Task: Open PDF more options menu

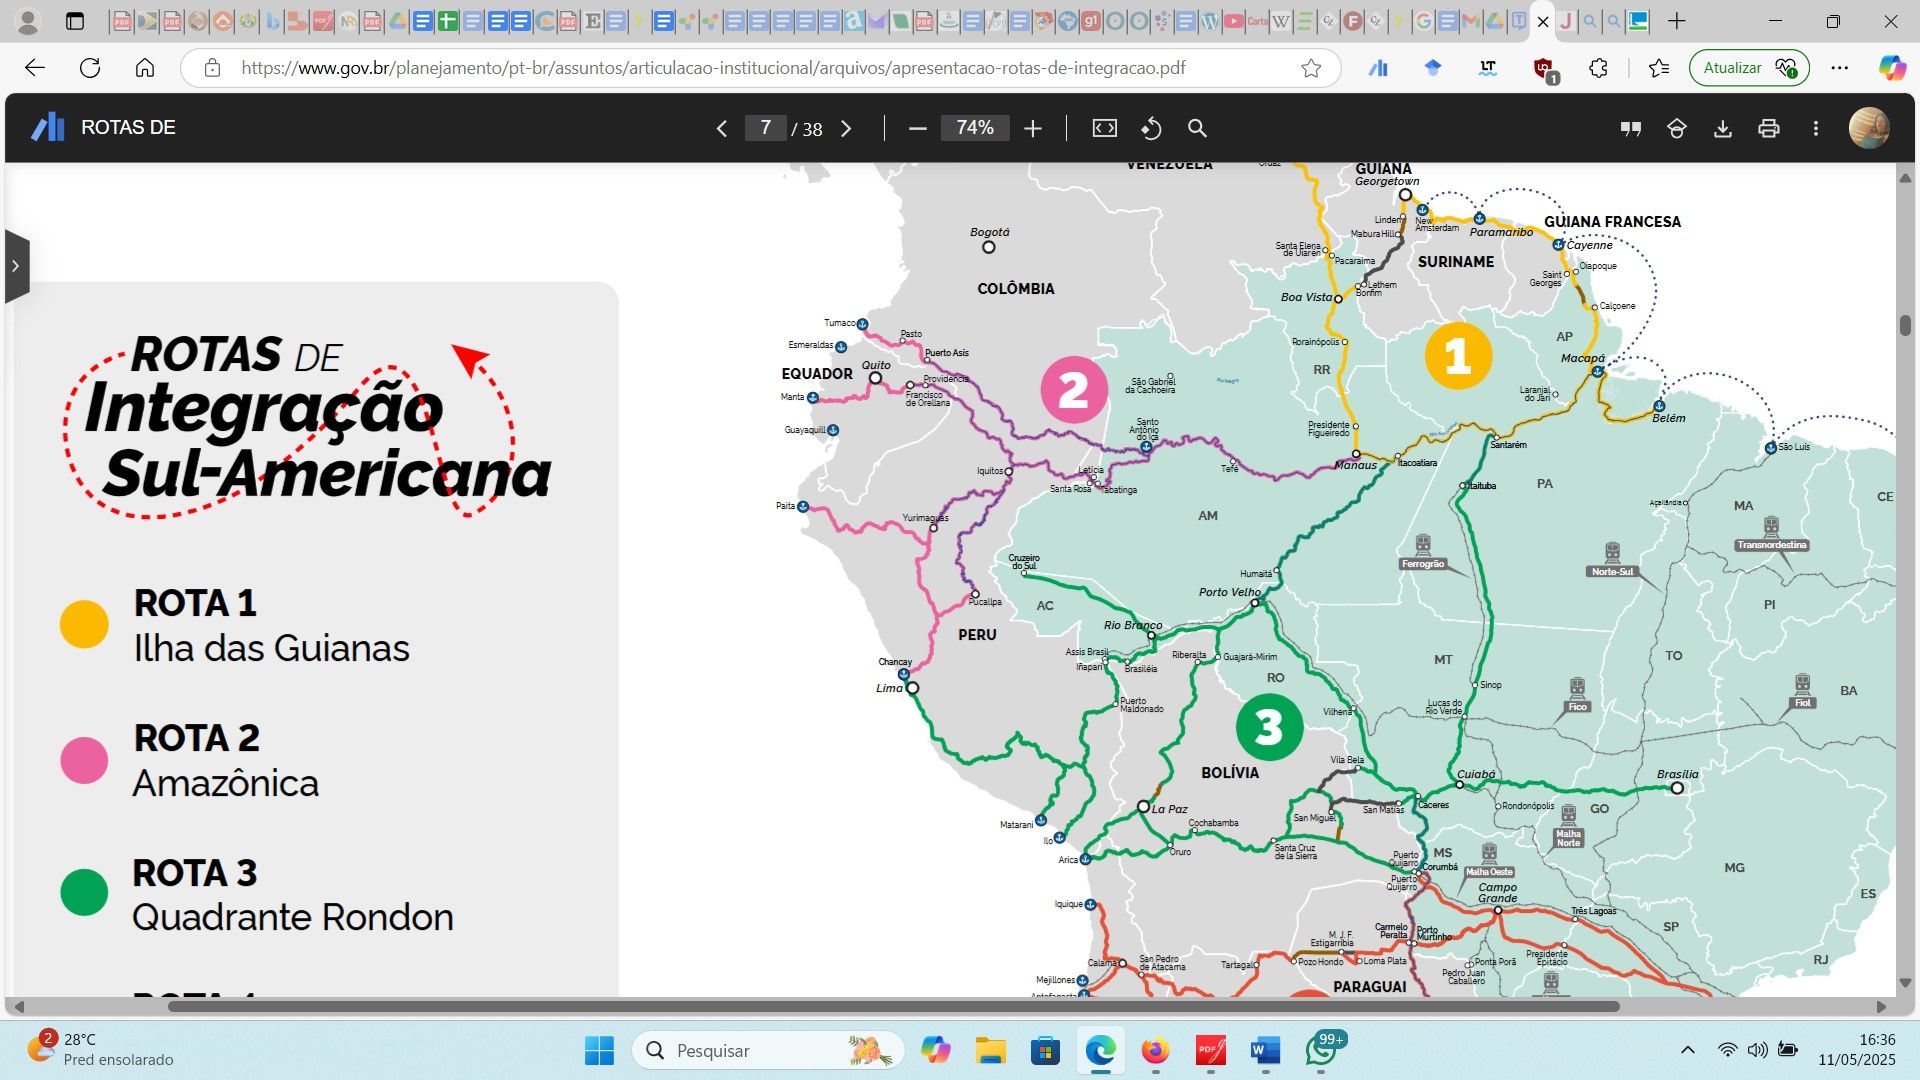Action: pos(1816,128)
